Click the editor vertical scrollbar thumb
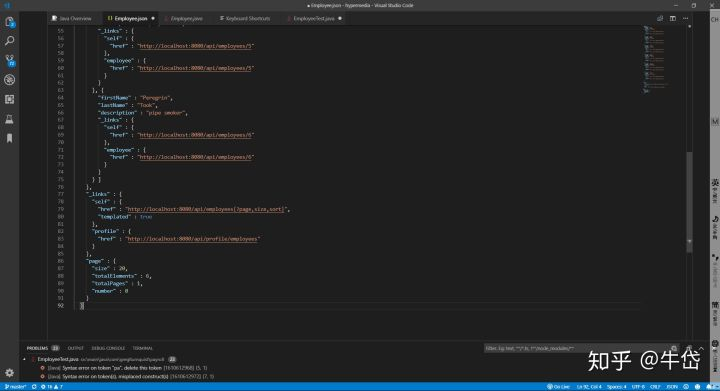The height and width of the screenshot is (391, 720). click(x=689, y=202)
